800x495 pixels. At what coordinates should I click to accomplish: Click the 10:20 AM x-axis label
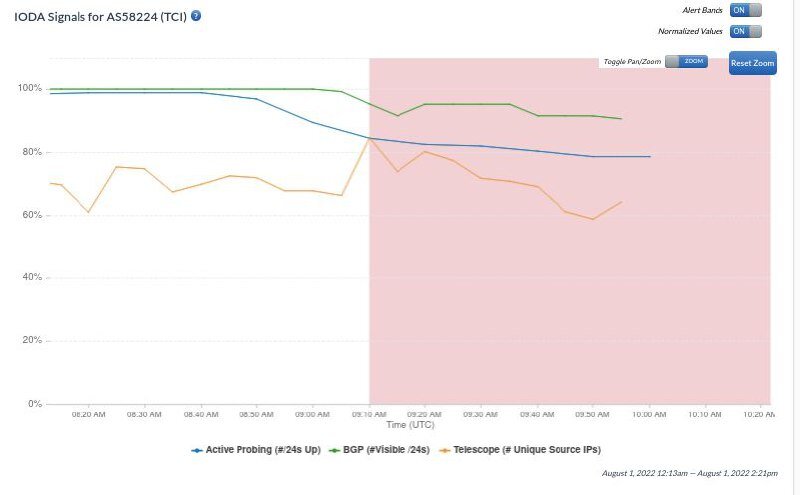click(x=758, y=413)
